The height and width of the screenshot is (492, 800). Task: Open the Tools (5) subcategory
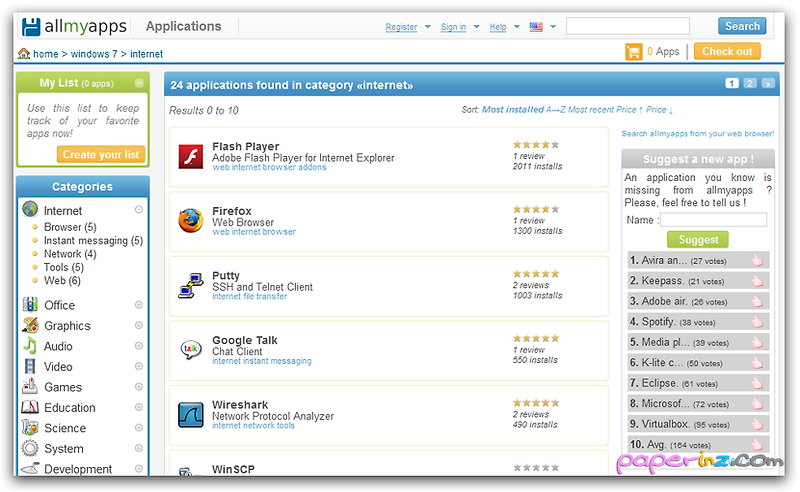(x=64, y=267)
